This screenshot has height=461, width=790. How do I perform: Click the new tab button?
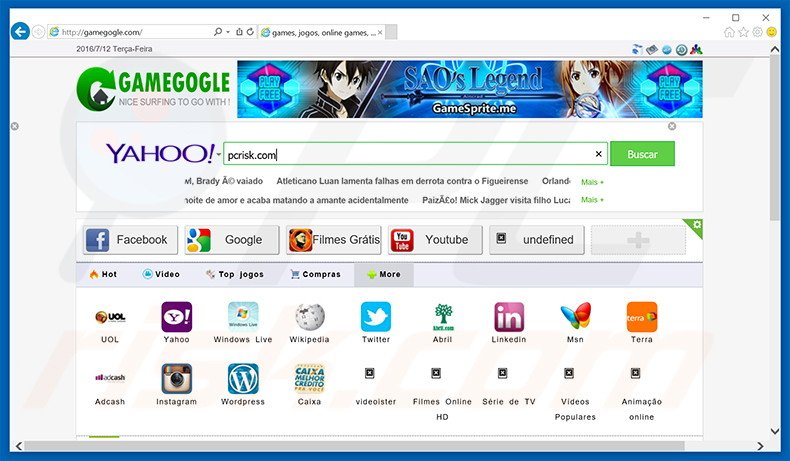(391, 32)
